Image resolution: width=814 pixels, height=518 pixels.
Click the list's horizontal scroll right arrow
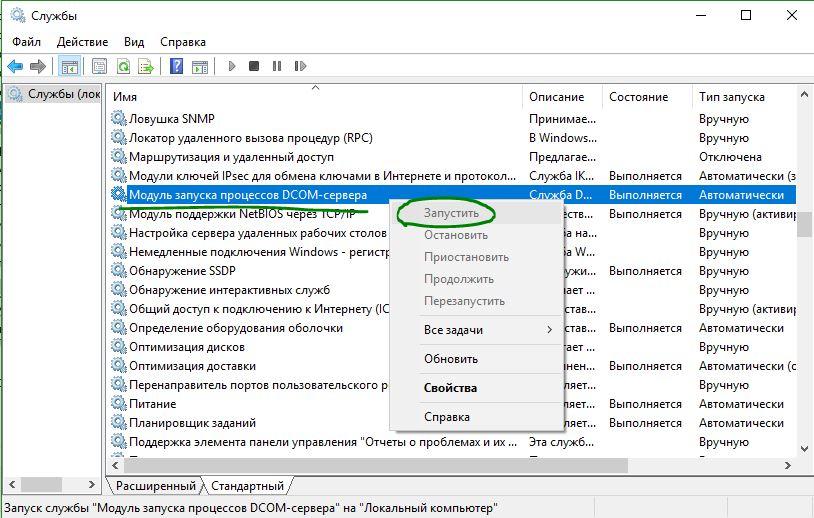(x=788, y=465)
